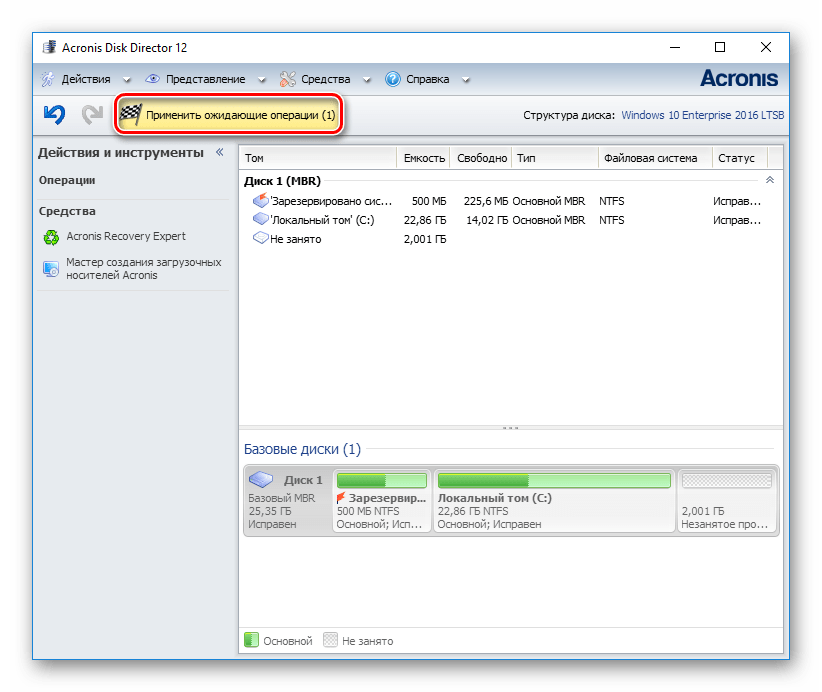Collapse the Действия и инструменты side panel
Screen dimensions: 822x692
(220, 152)
